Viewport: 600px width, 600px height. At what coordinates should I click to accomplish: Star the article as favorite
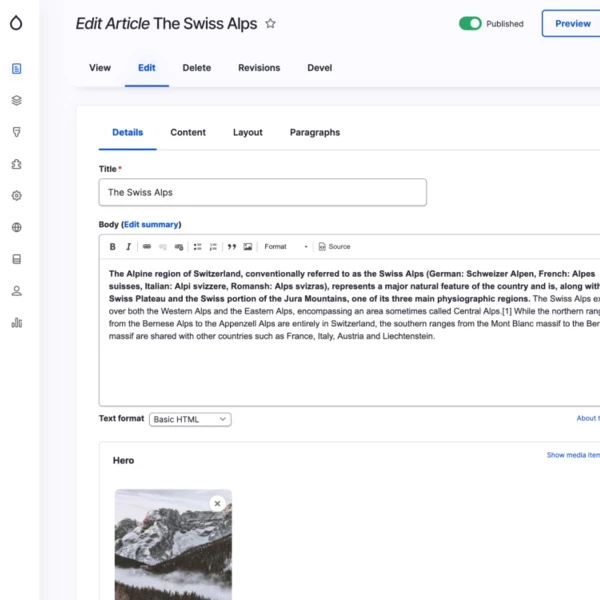271,24
